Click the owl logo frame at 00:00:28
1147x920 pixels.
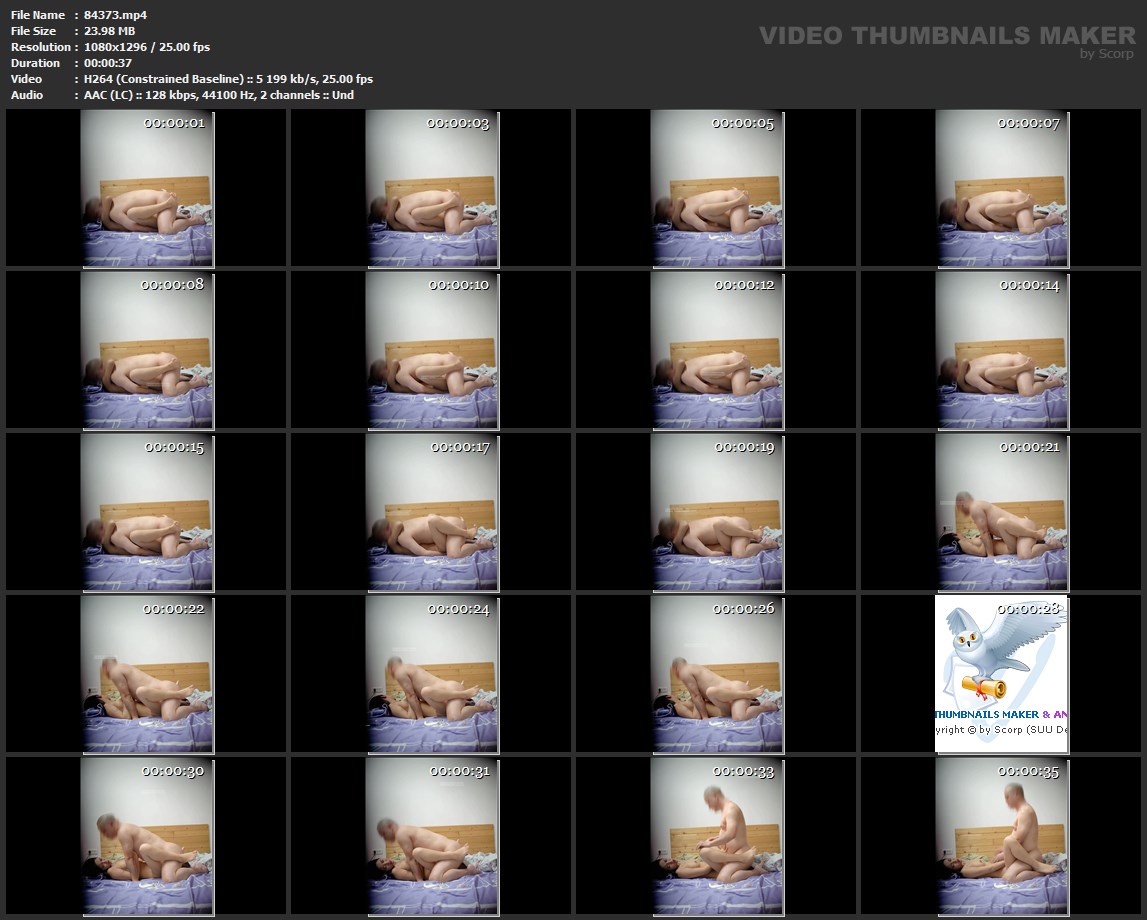pyautogui.click(x=1001, y=673)
